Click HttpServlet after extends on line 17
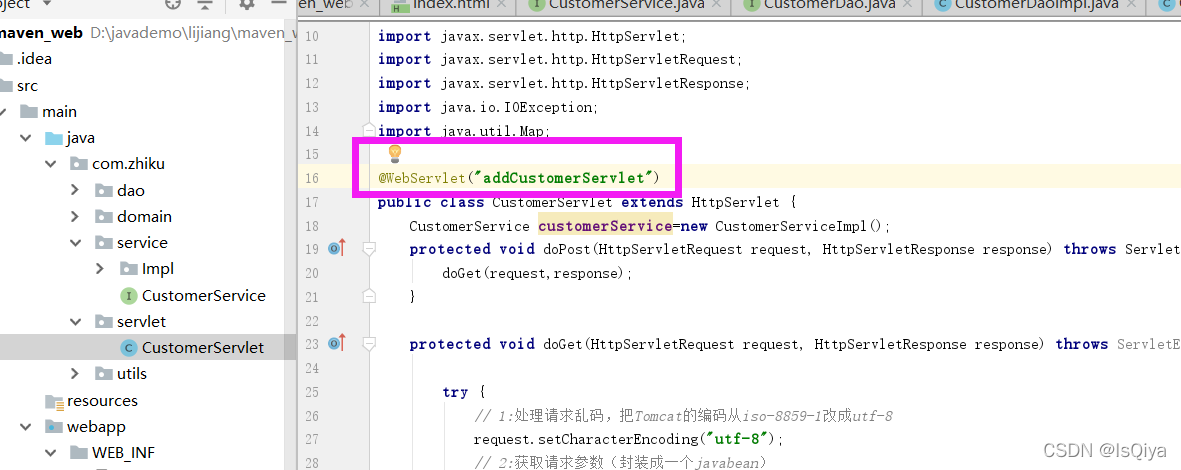Viewport: 1181px width, 470px height. tap(734, 202)
